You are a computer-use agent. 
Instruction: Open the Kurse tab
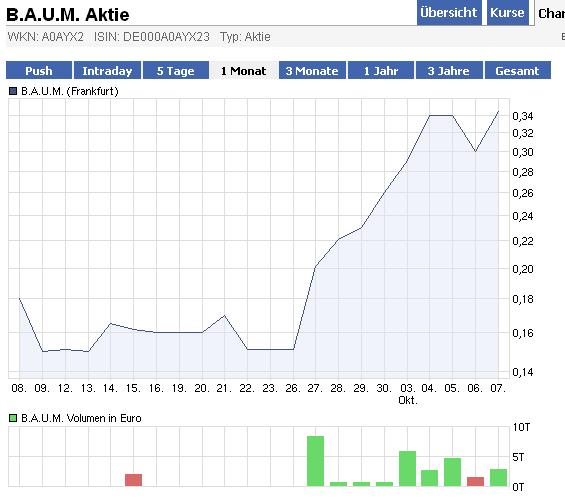[x=507, y=13]
